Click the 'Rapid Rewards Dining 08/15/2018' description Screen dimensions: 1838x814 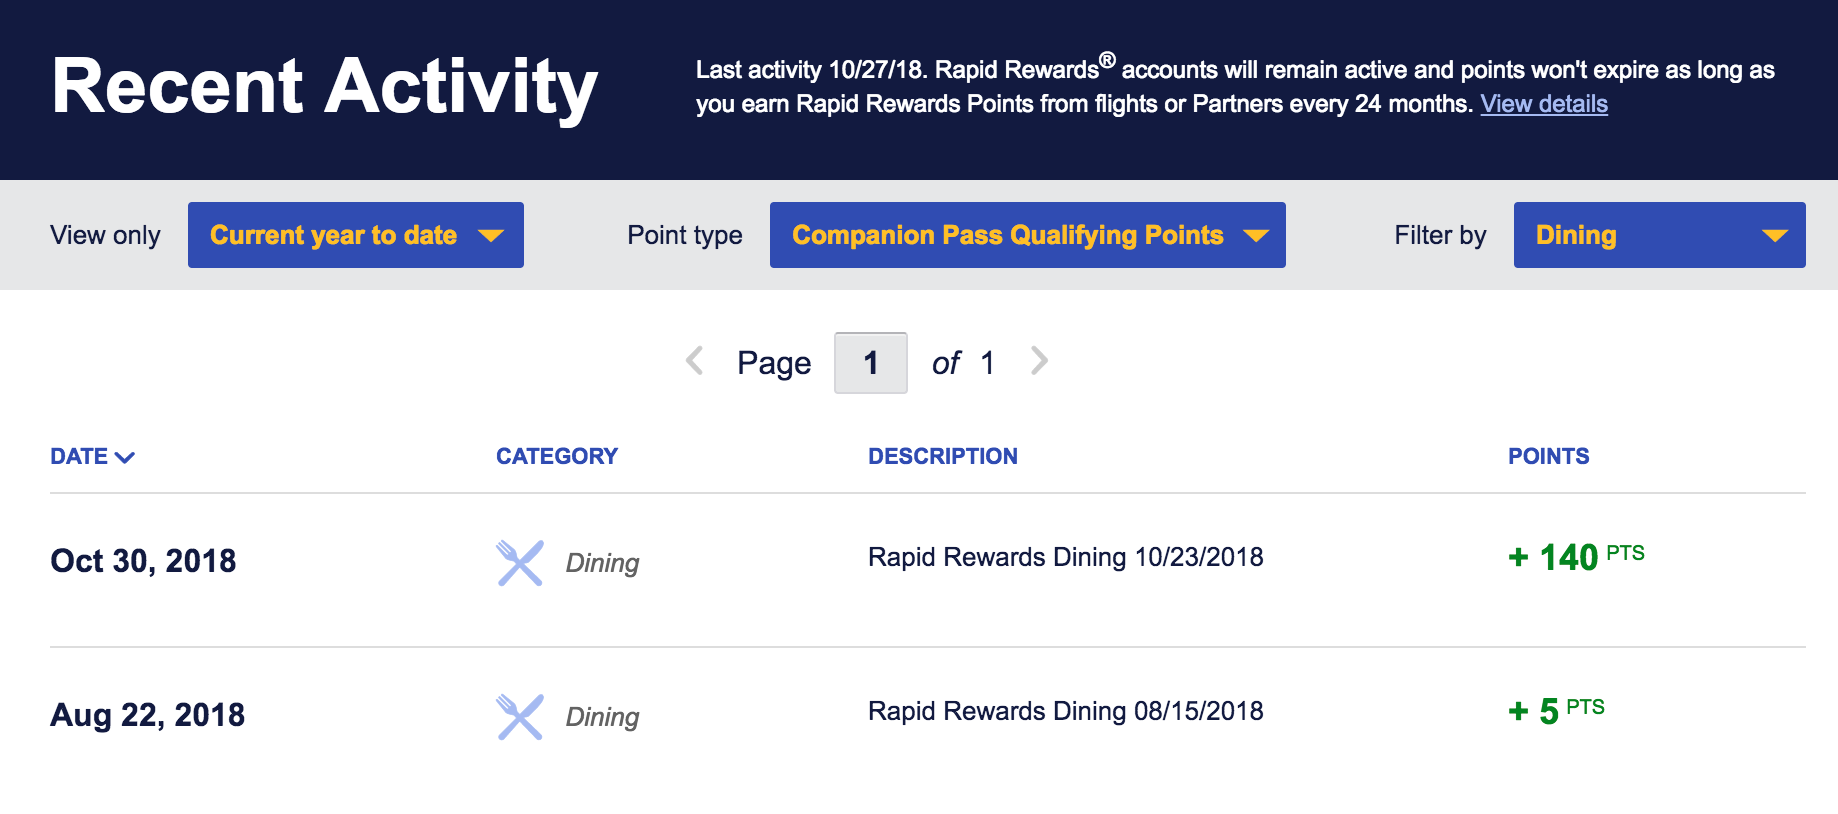pyautogui.click(x=1065, y=711)
